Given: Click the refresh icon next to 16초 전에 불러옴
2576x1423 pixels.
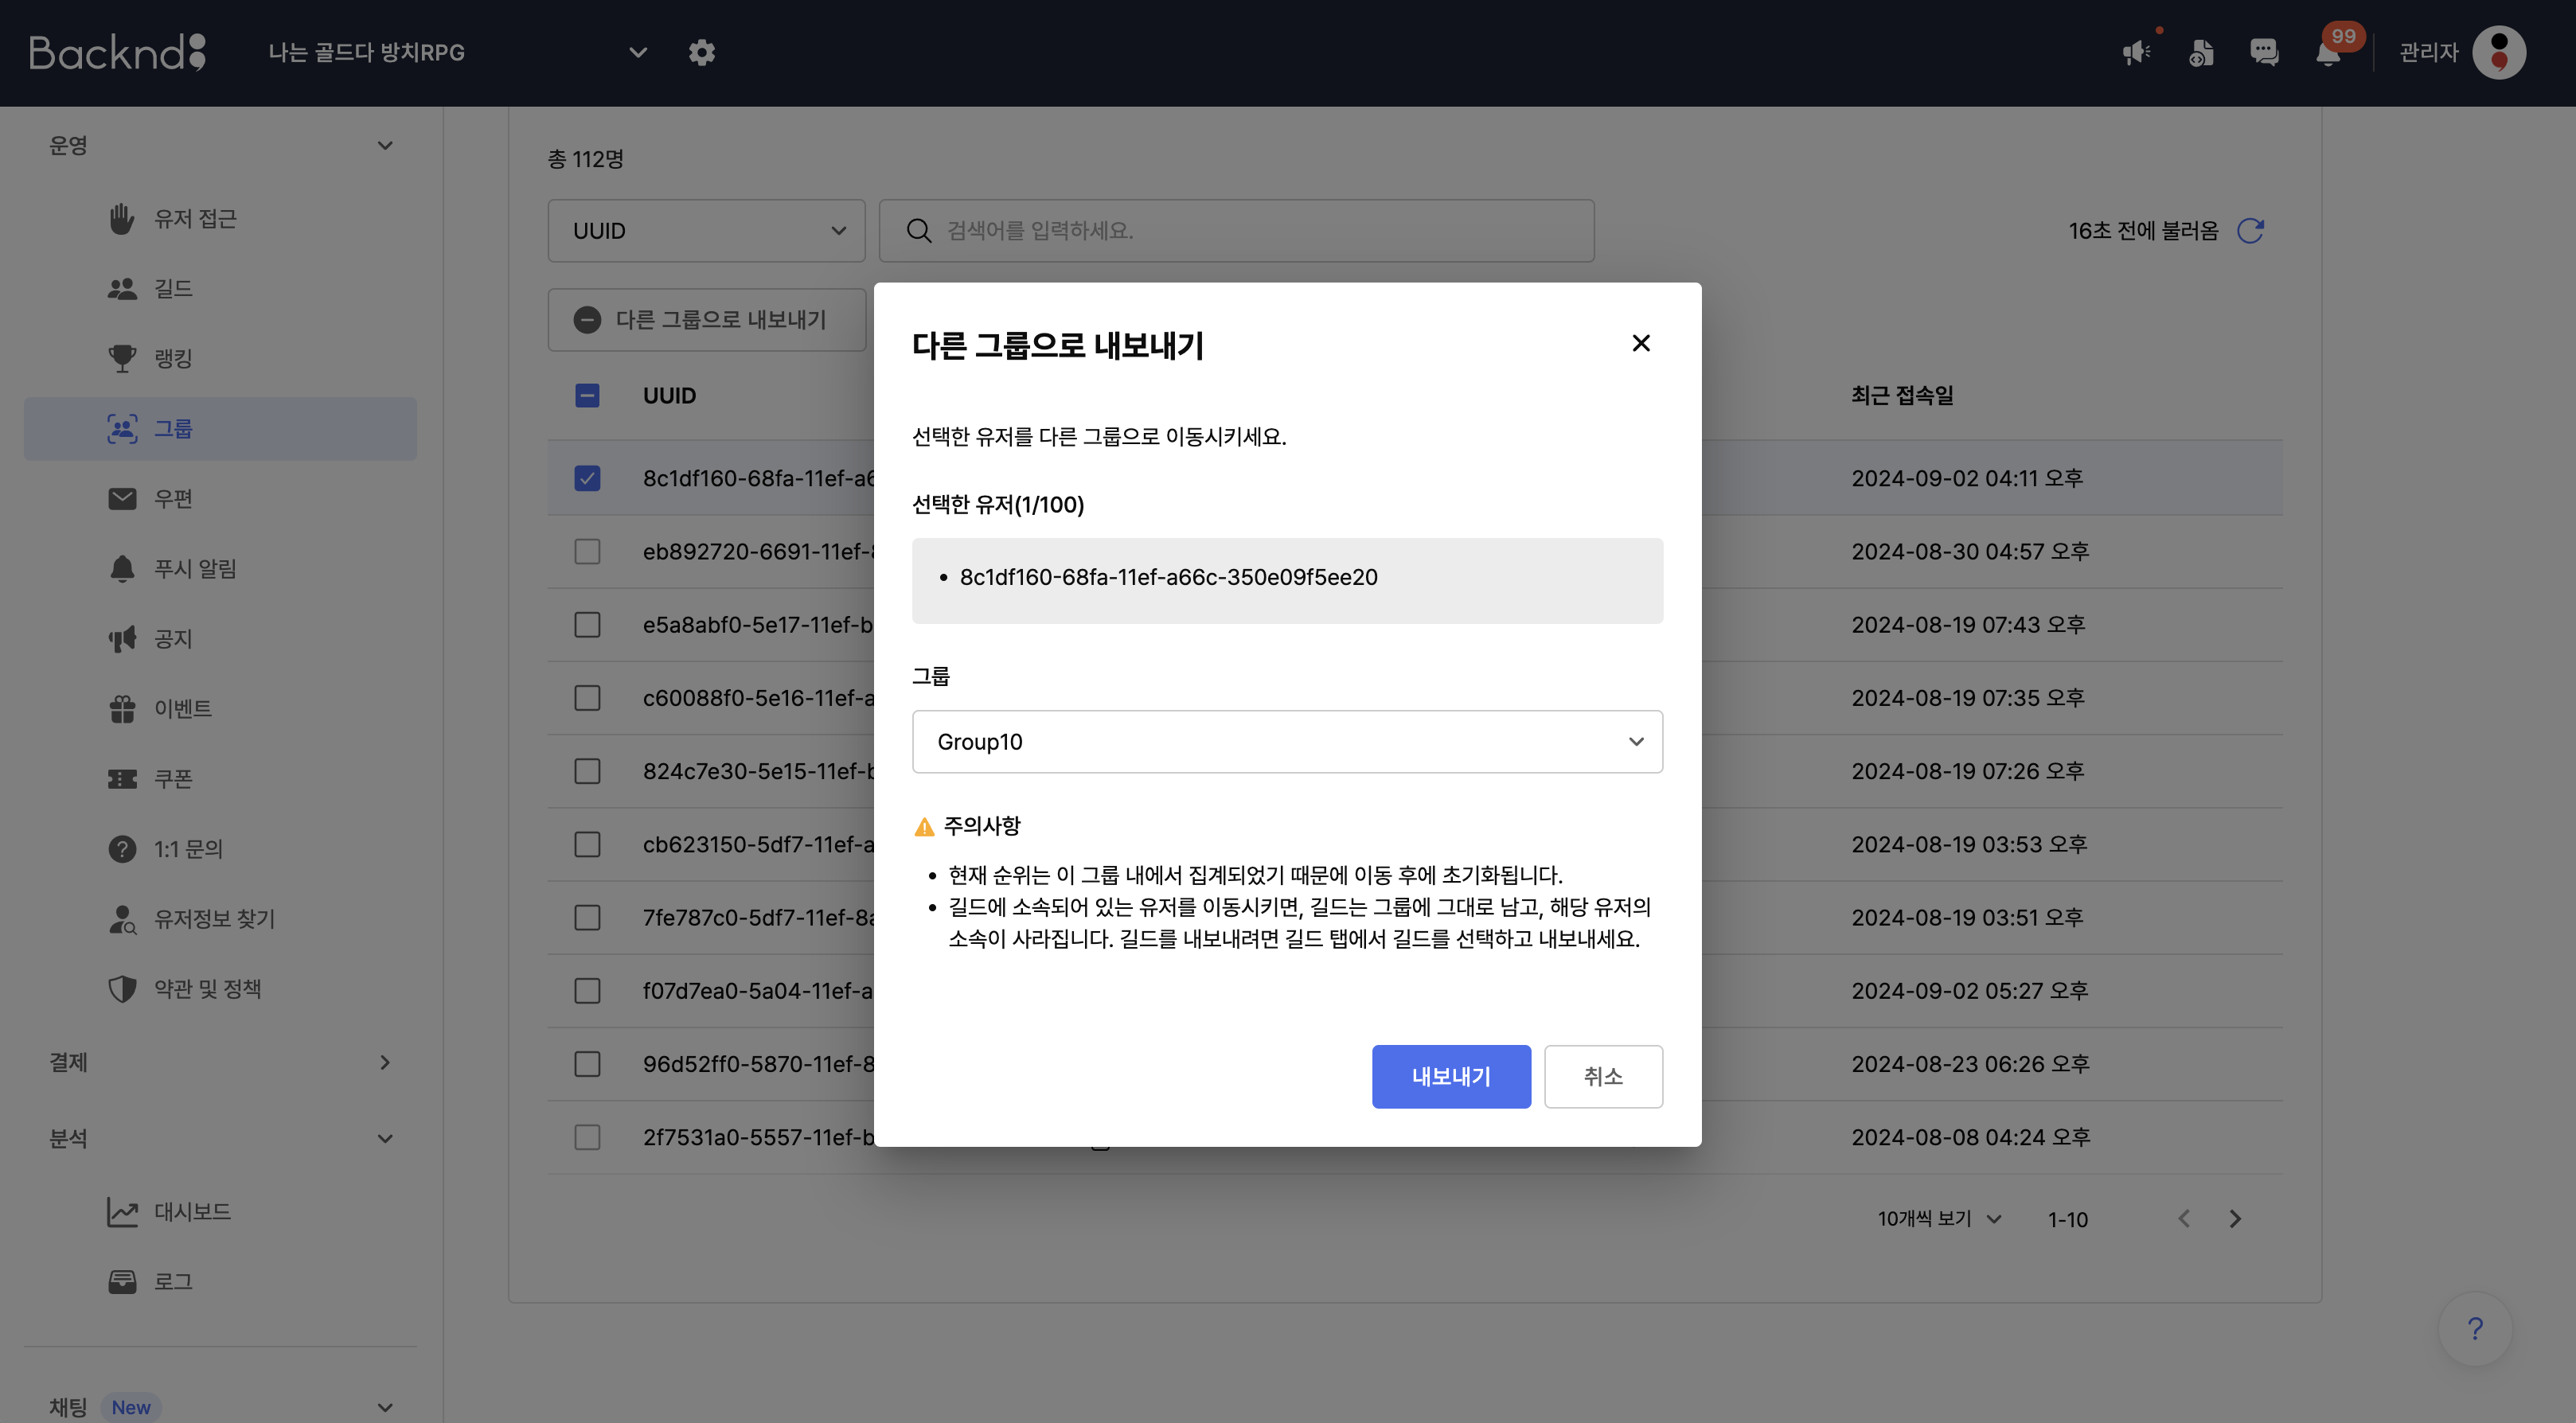Looking at the screenshot, I should coord(2250,230).
